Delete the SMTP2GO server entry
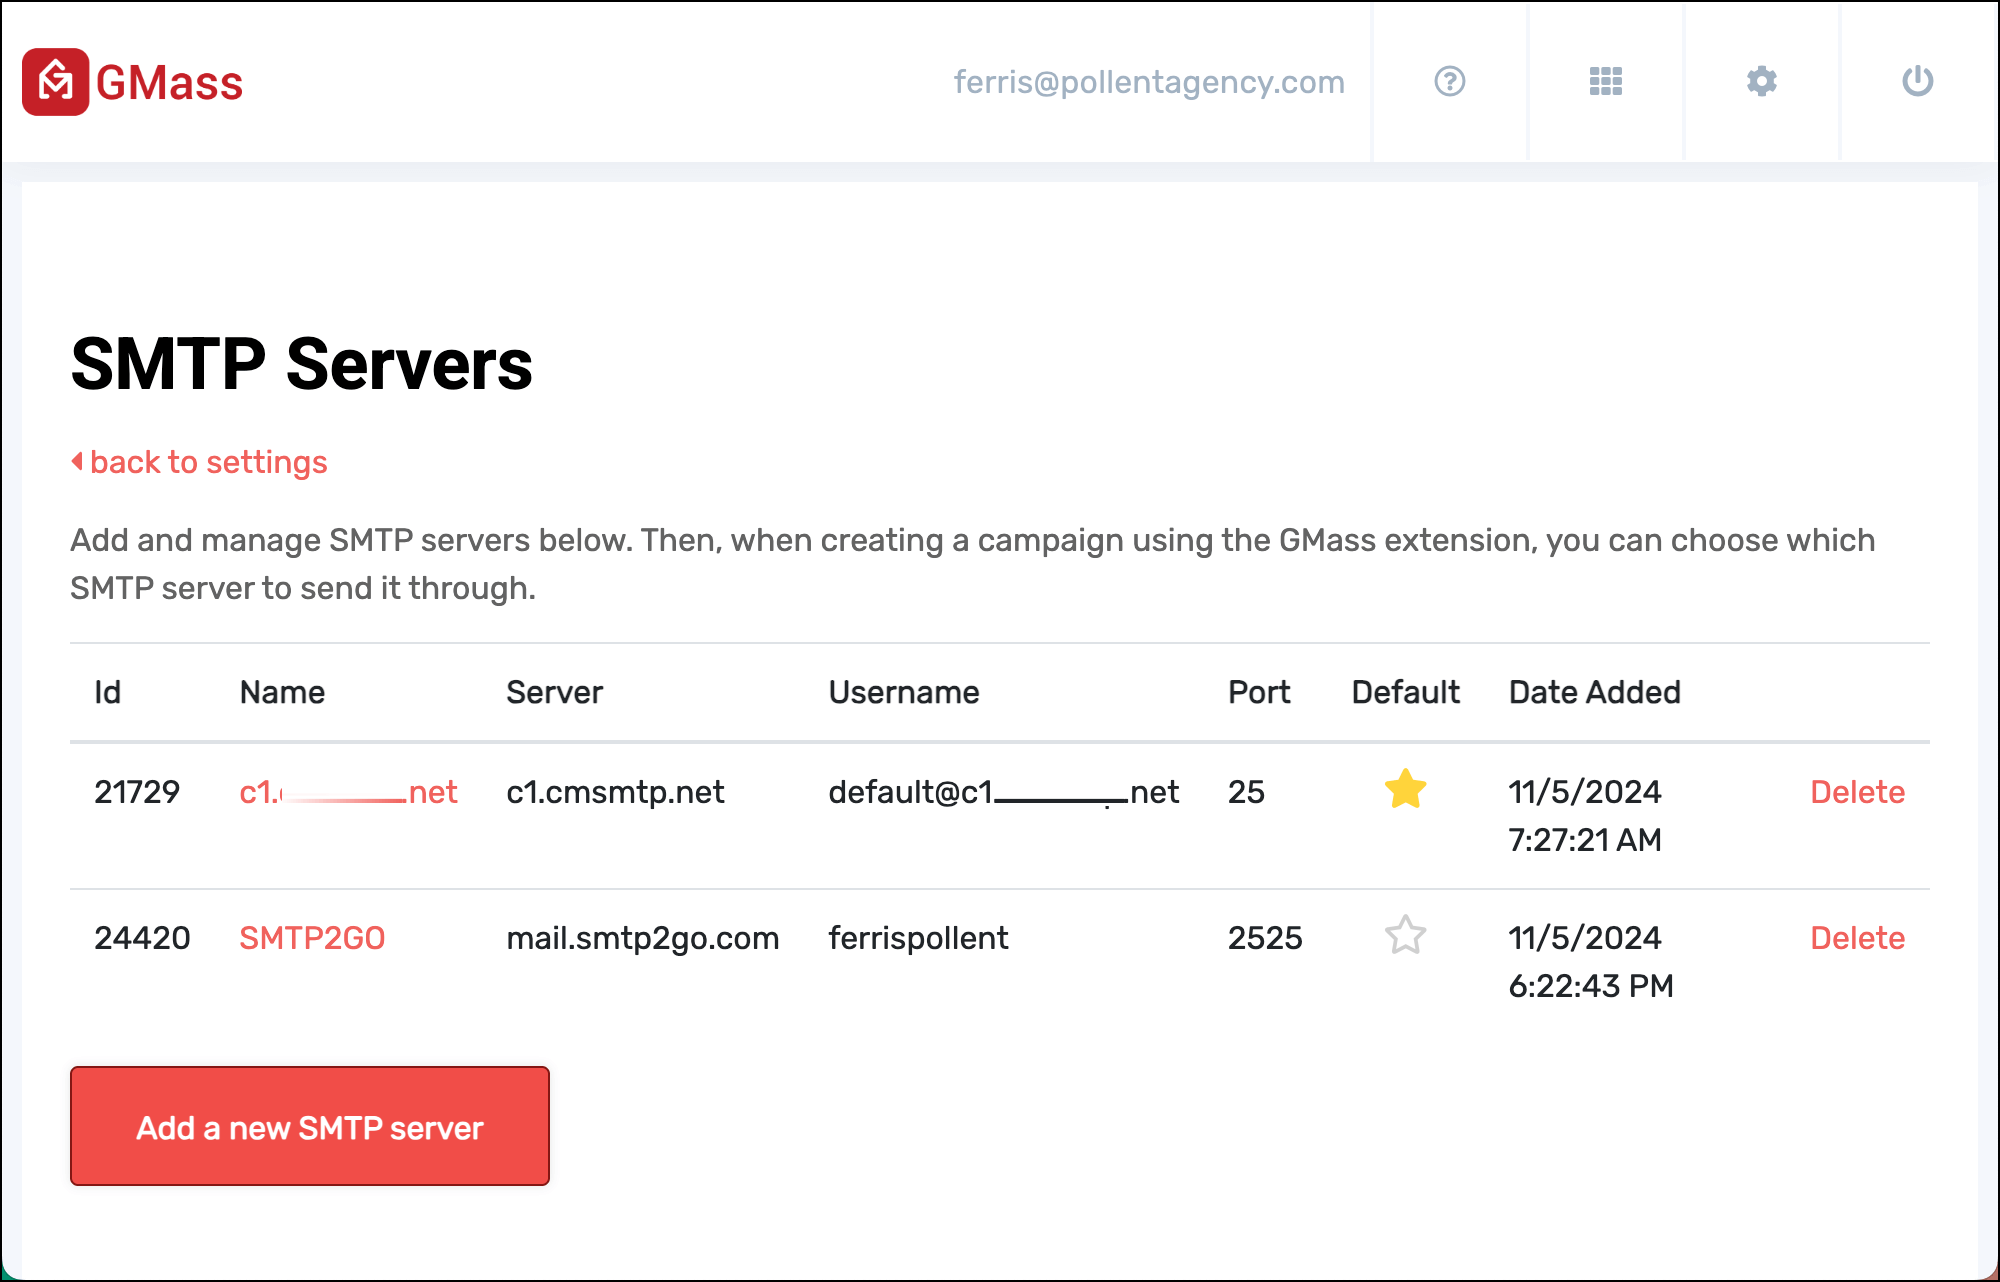Image resolution: width=2000 pixels, height=1282 pixels. 1858,937
